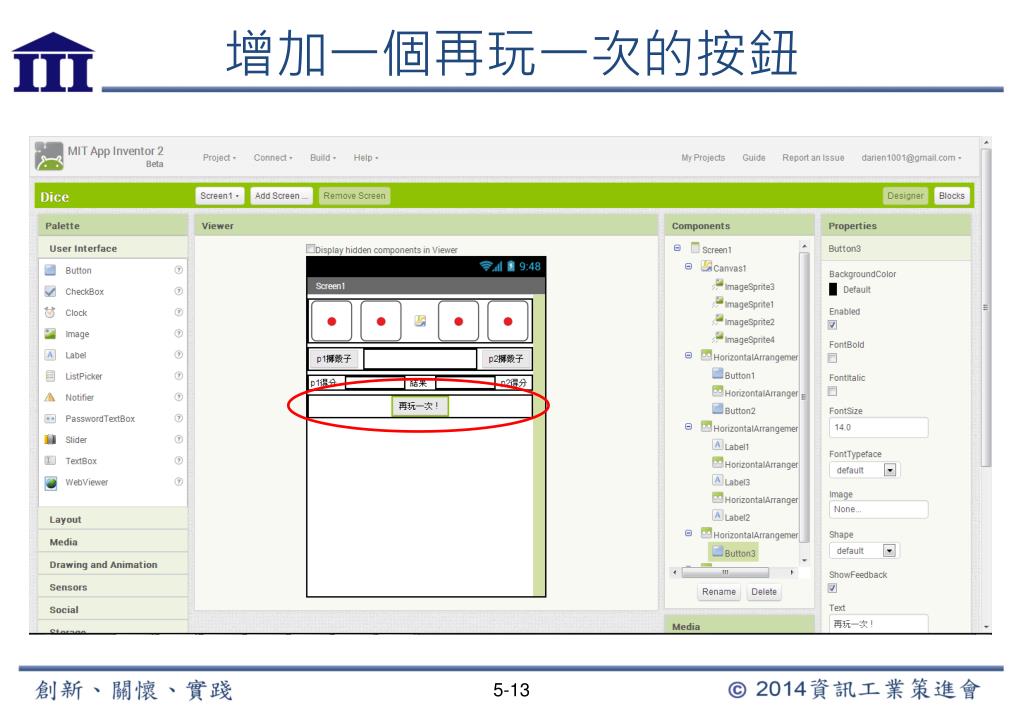Open help for Notifier component

pyautogui.click(x=178, y=397)
